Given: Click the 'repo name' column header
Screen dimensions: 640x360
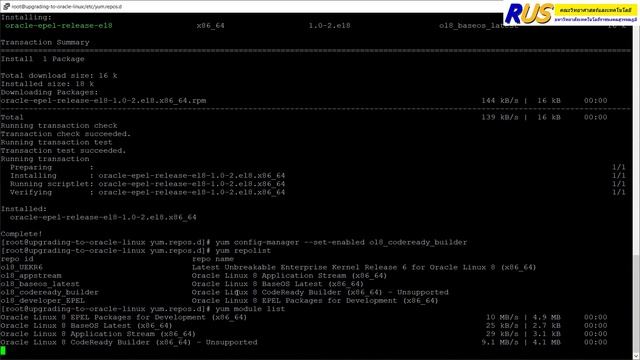Looking at the screenshot, I should (x=213, y=259).
